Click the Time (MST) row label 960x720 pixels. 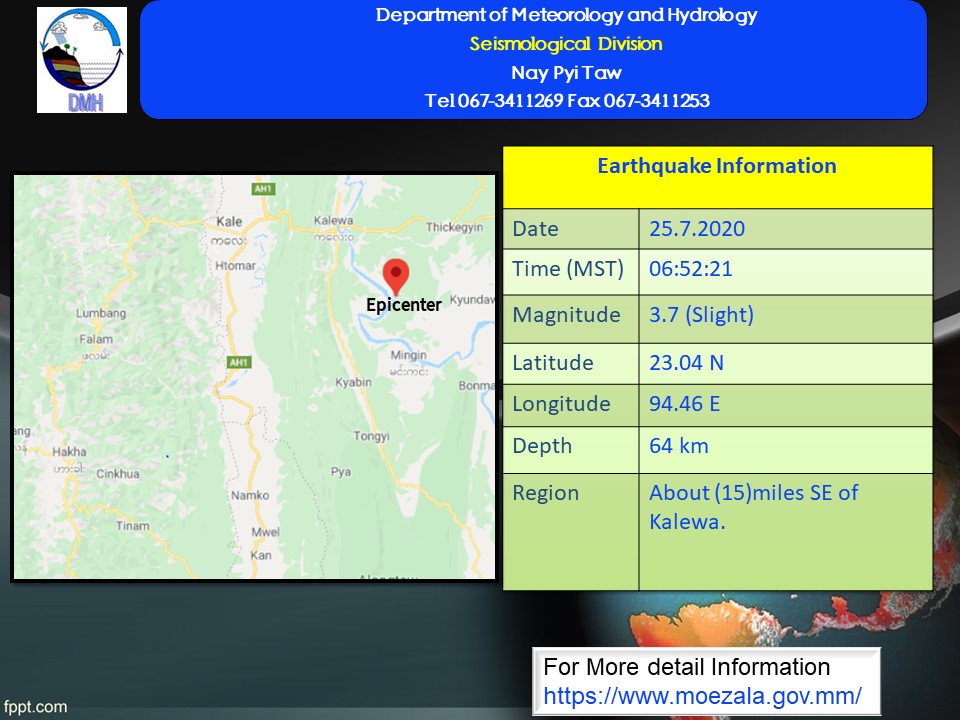[568, 269]
